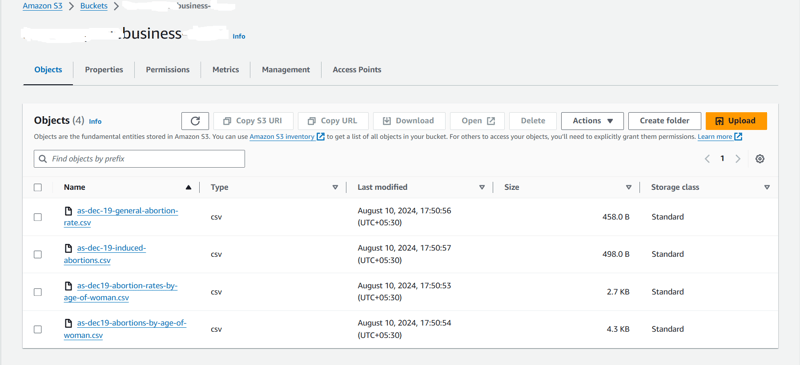The image size is (800, 365).
Task: Click Info link beside bucket name
Action: 239,36
